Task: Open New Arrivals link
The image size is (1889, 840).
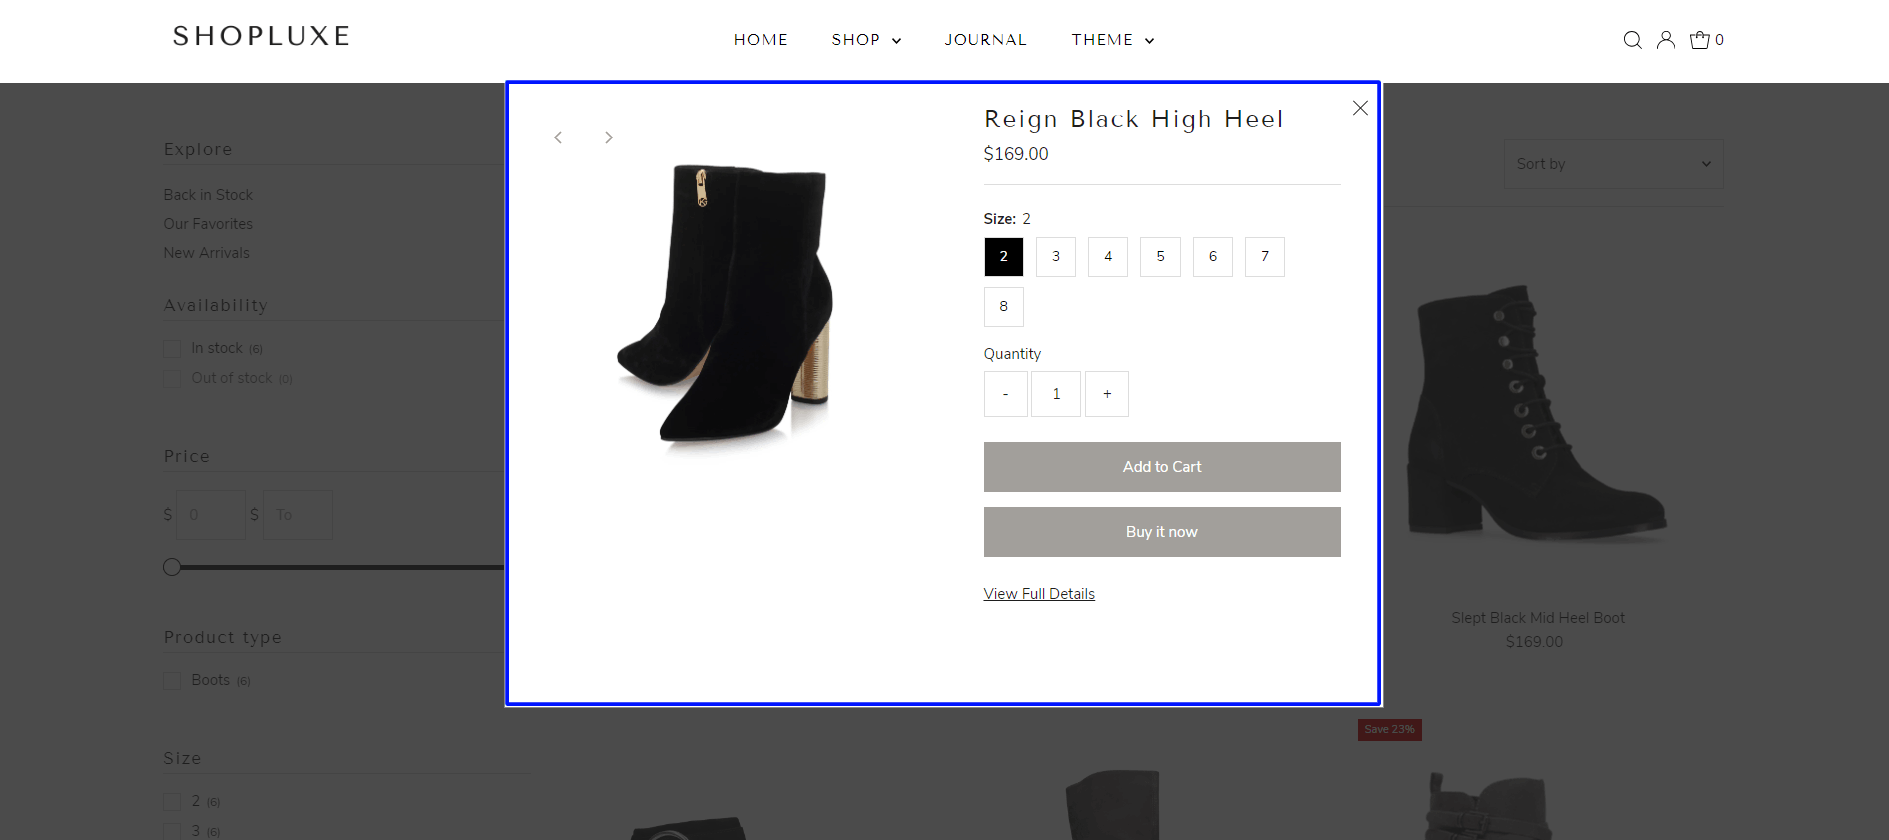Action: 207,253
